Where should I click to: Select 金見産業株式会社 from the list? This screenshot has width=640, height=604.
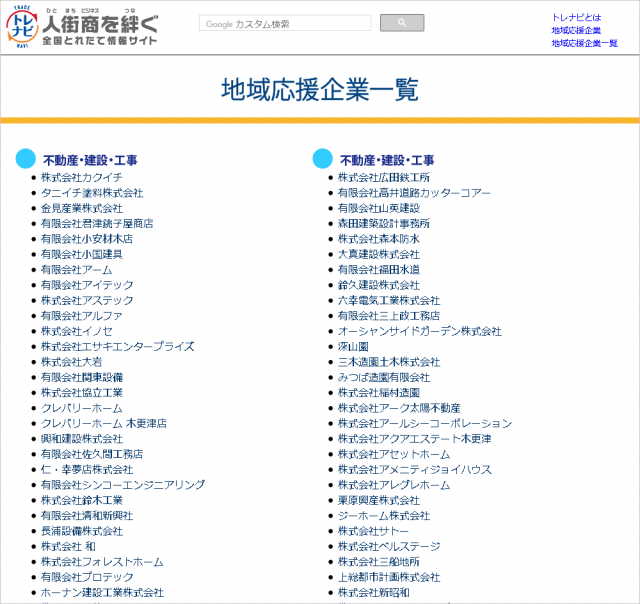pos(82,208)
